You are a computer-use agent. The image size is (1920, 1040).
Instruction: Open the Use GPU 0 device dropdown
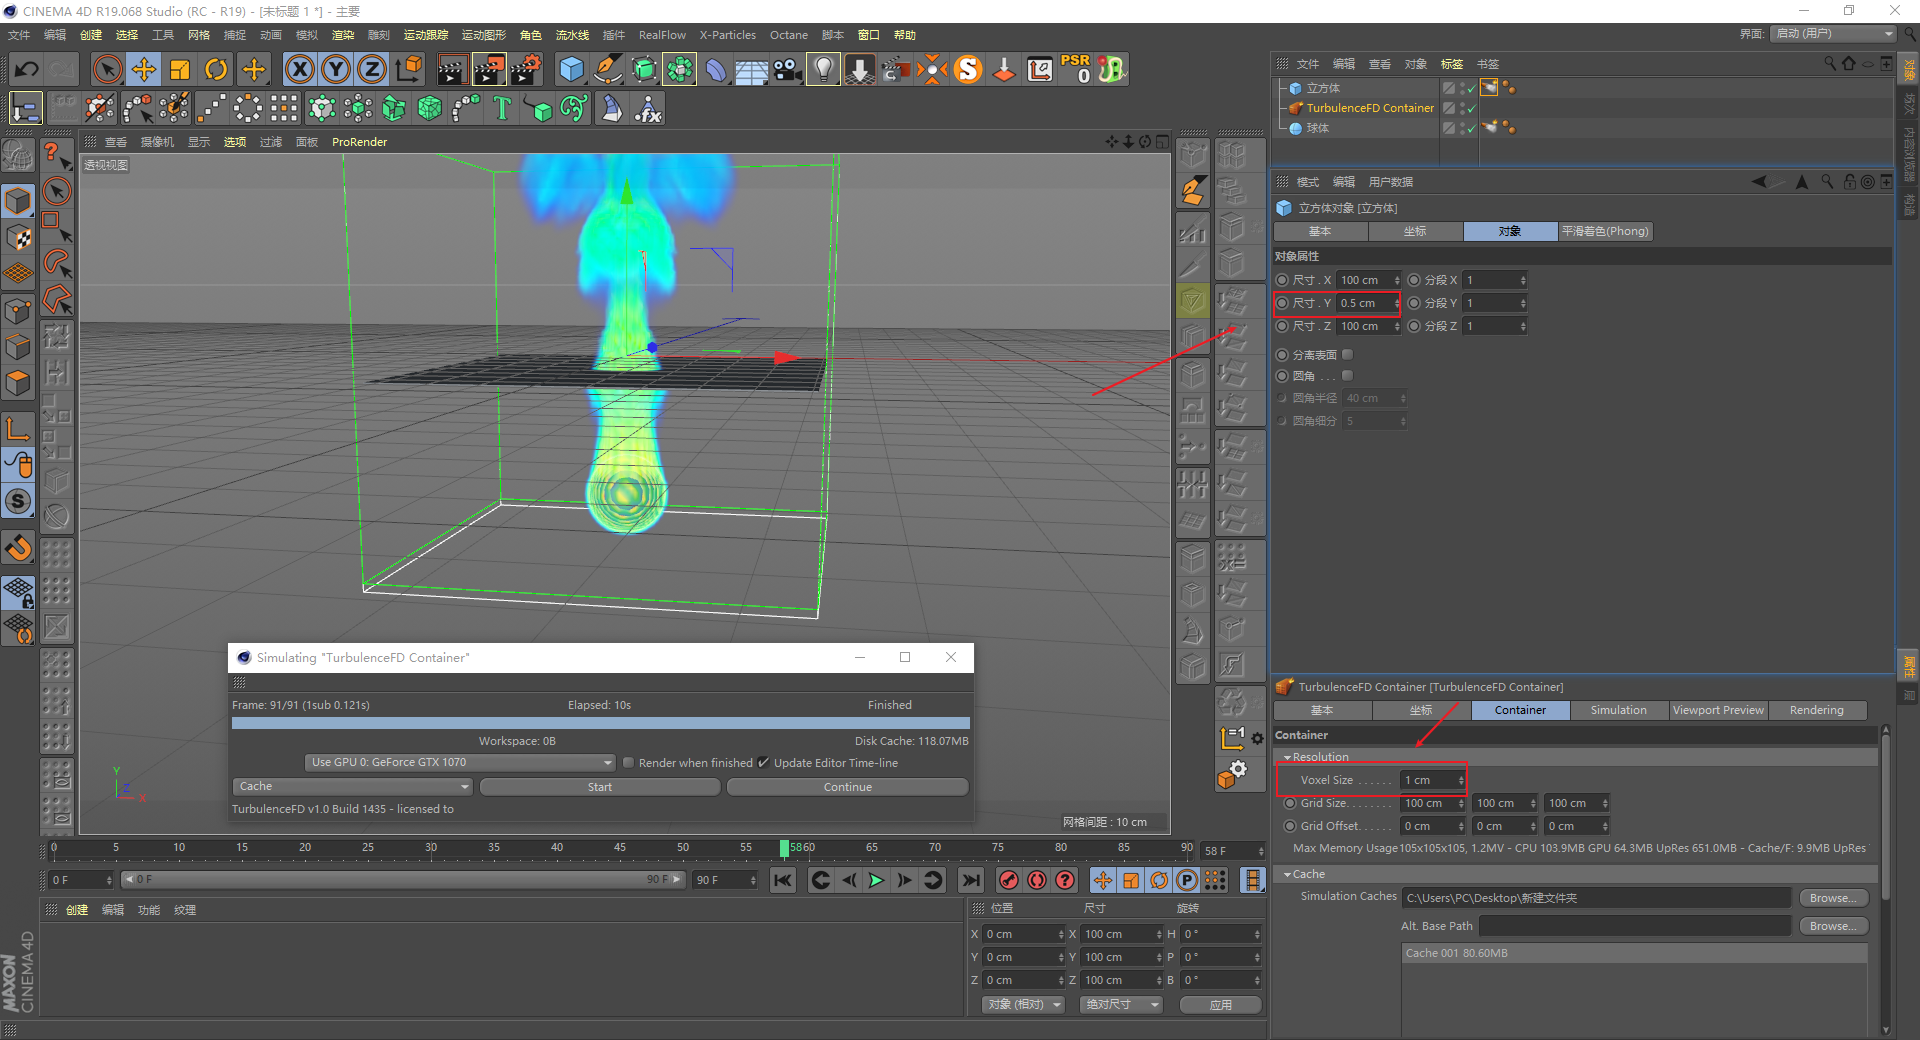pos(459,763)
